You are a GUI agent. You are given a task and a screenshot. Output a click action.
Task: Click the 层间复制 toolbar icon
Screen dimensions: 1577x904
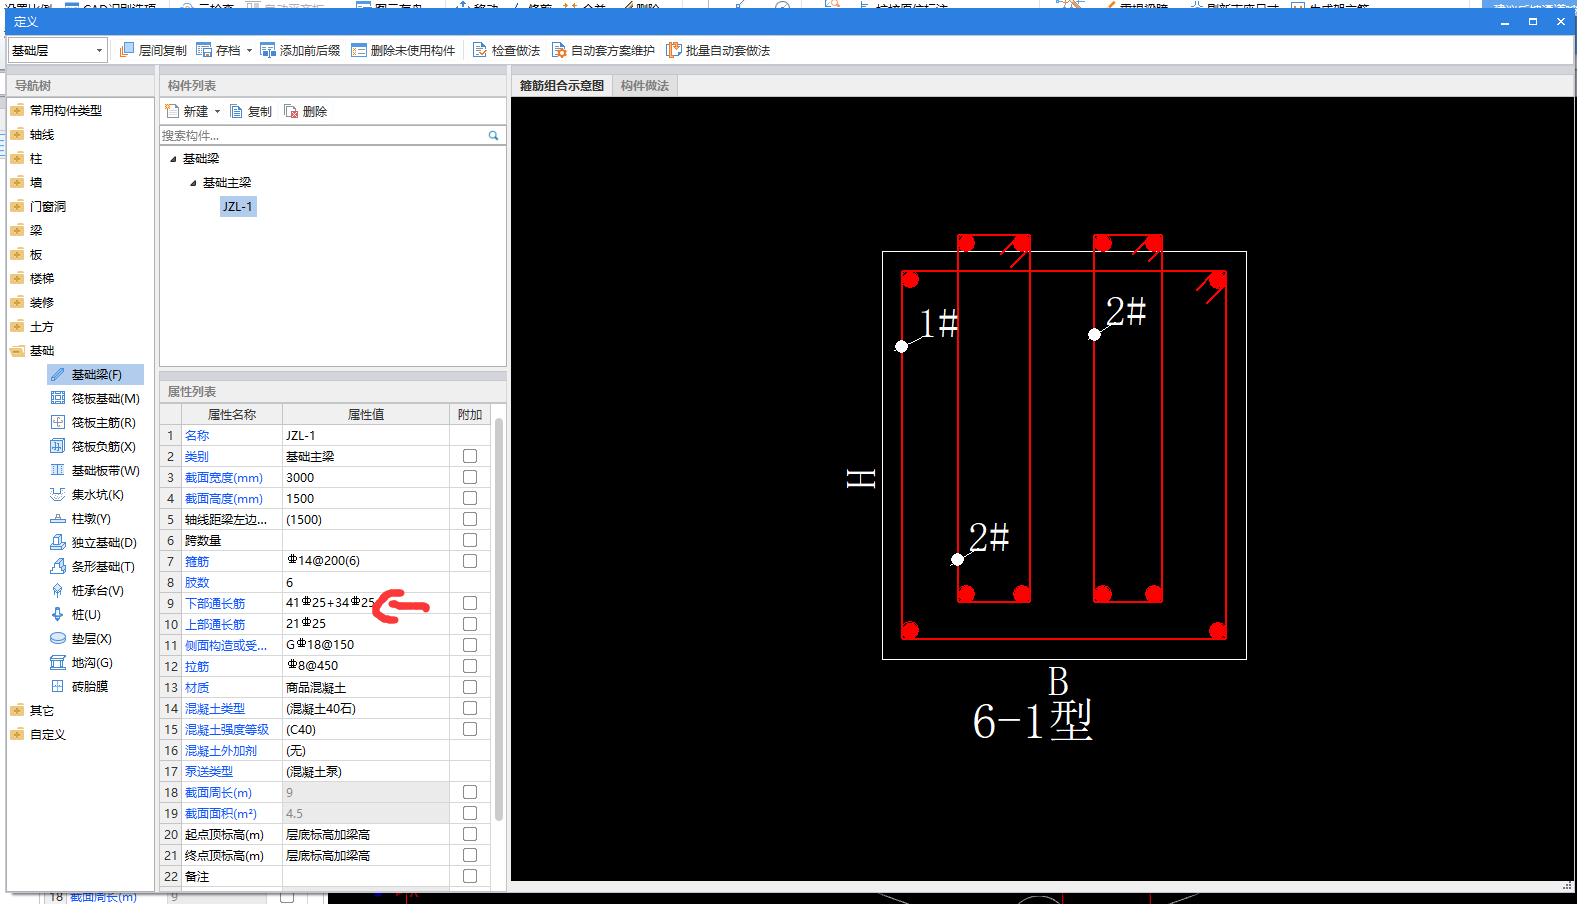126,50
